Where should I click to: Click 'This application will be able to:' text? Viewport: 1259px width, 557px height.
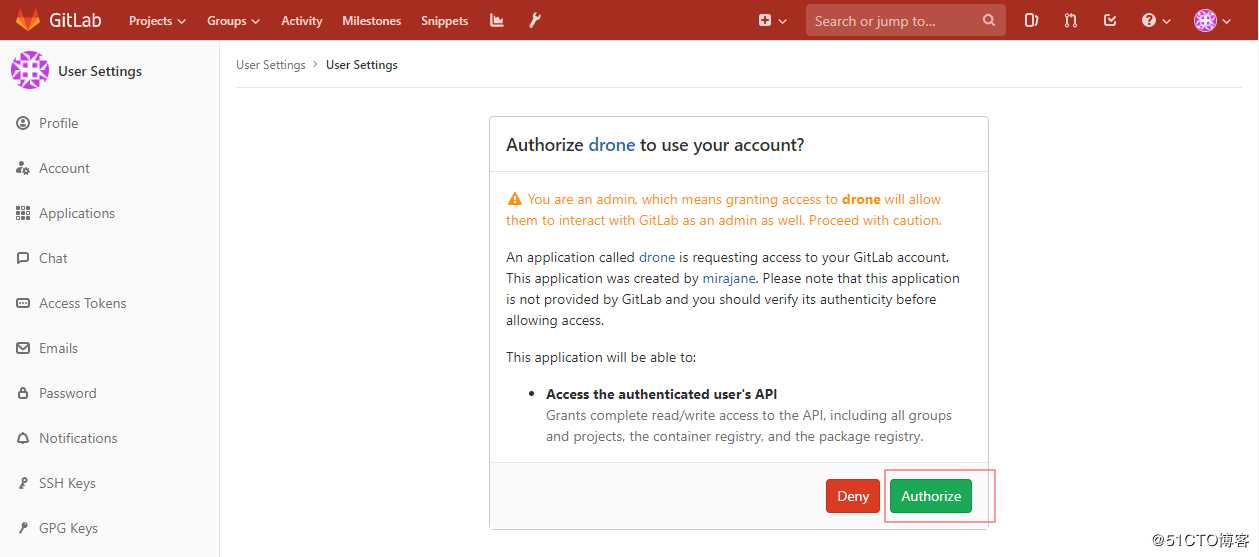click(601, 357)
